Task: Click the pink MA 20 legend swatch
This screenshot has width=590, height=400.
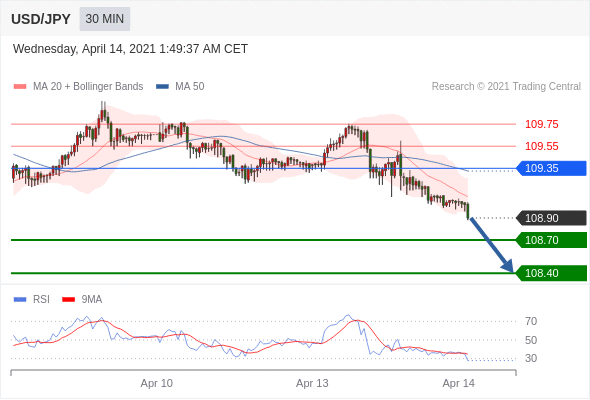Action: (20, 87)
